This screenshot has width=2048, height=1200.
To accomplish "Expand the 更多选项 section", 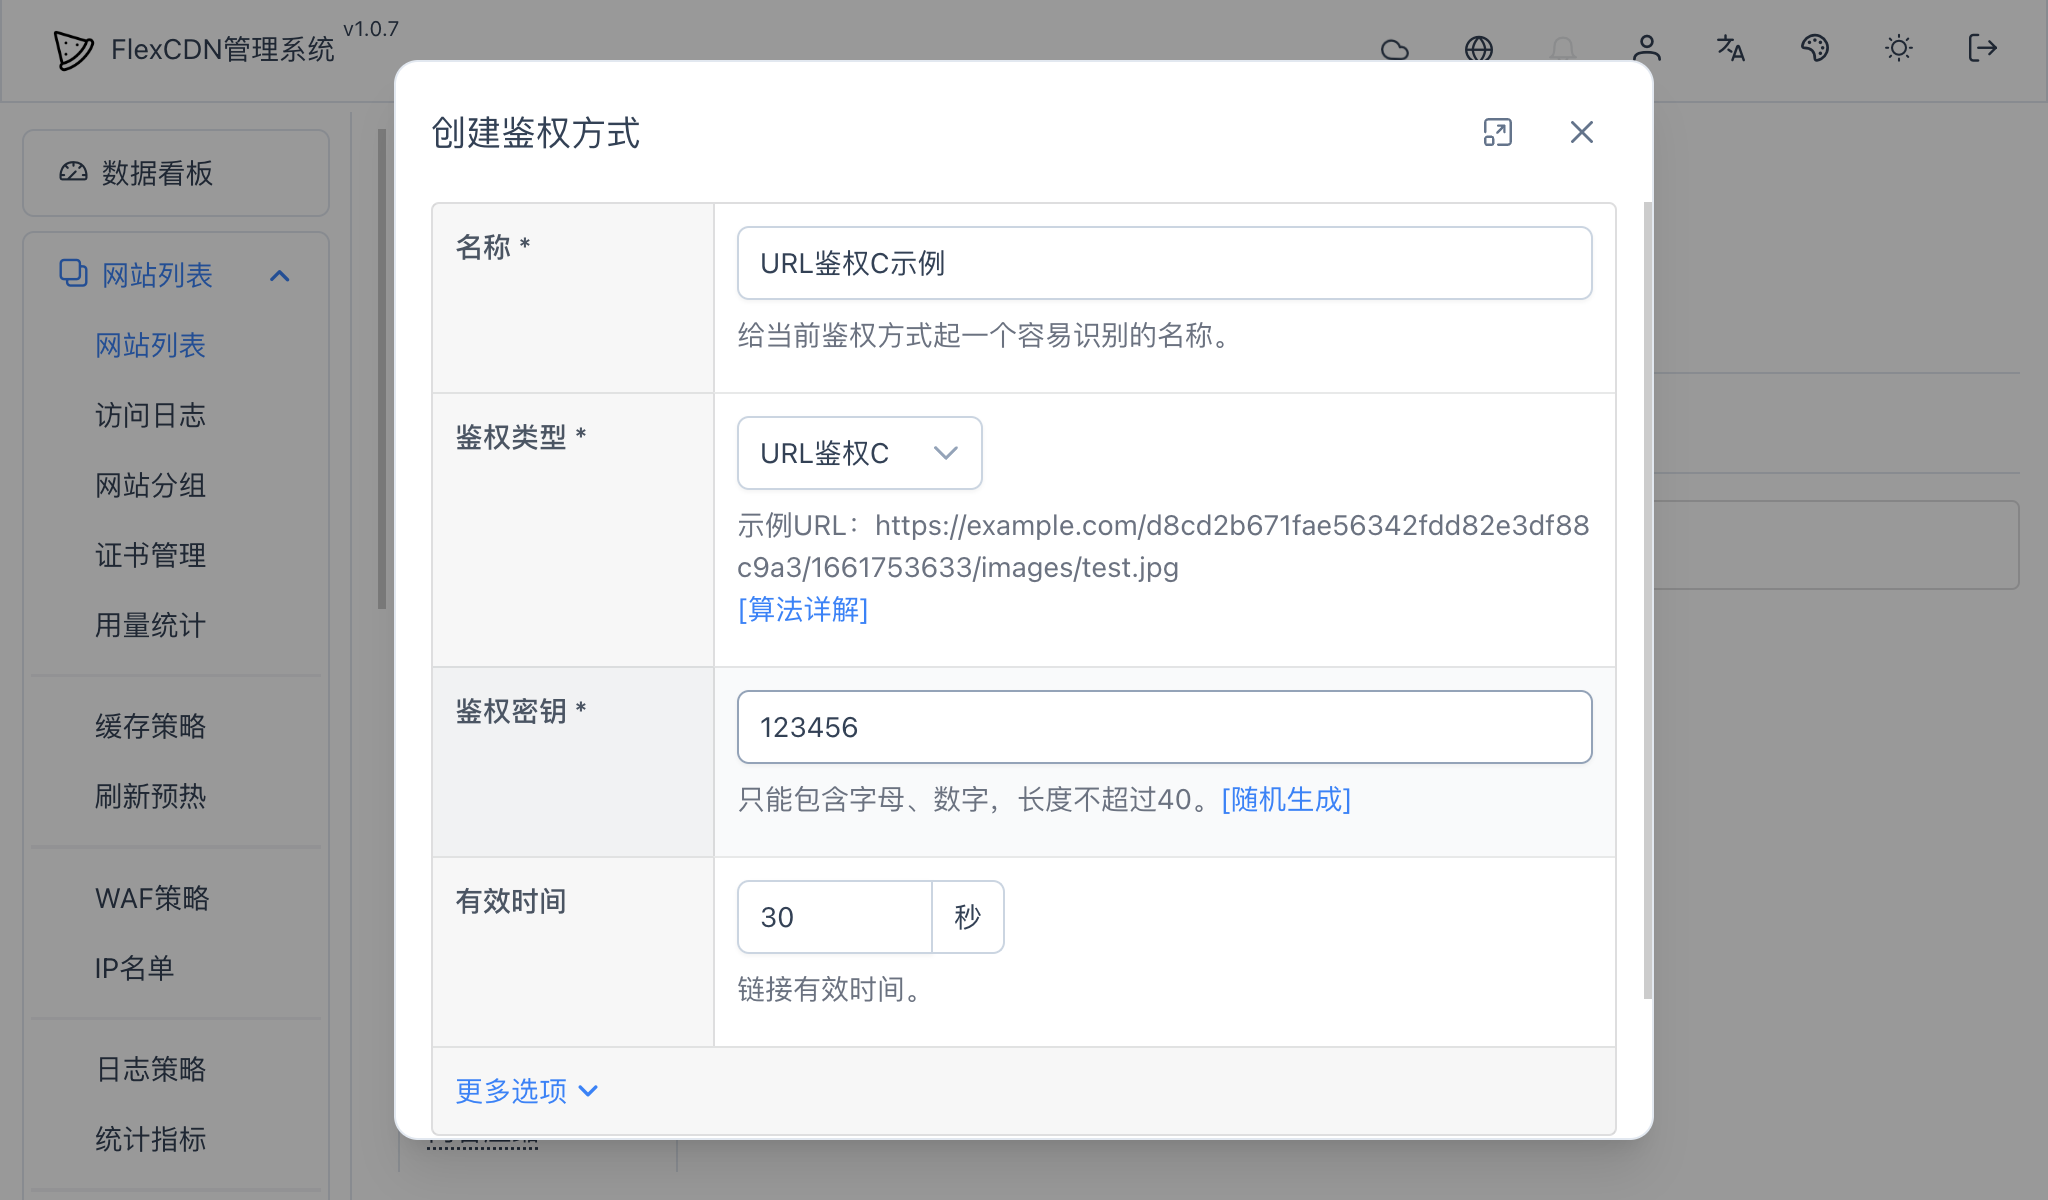I will pos(511,1091).
